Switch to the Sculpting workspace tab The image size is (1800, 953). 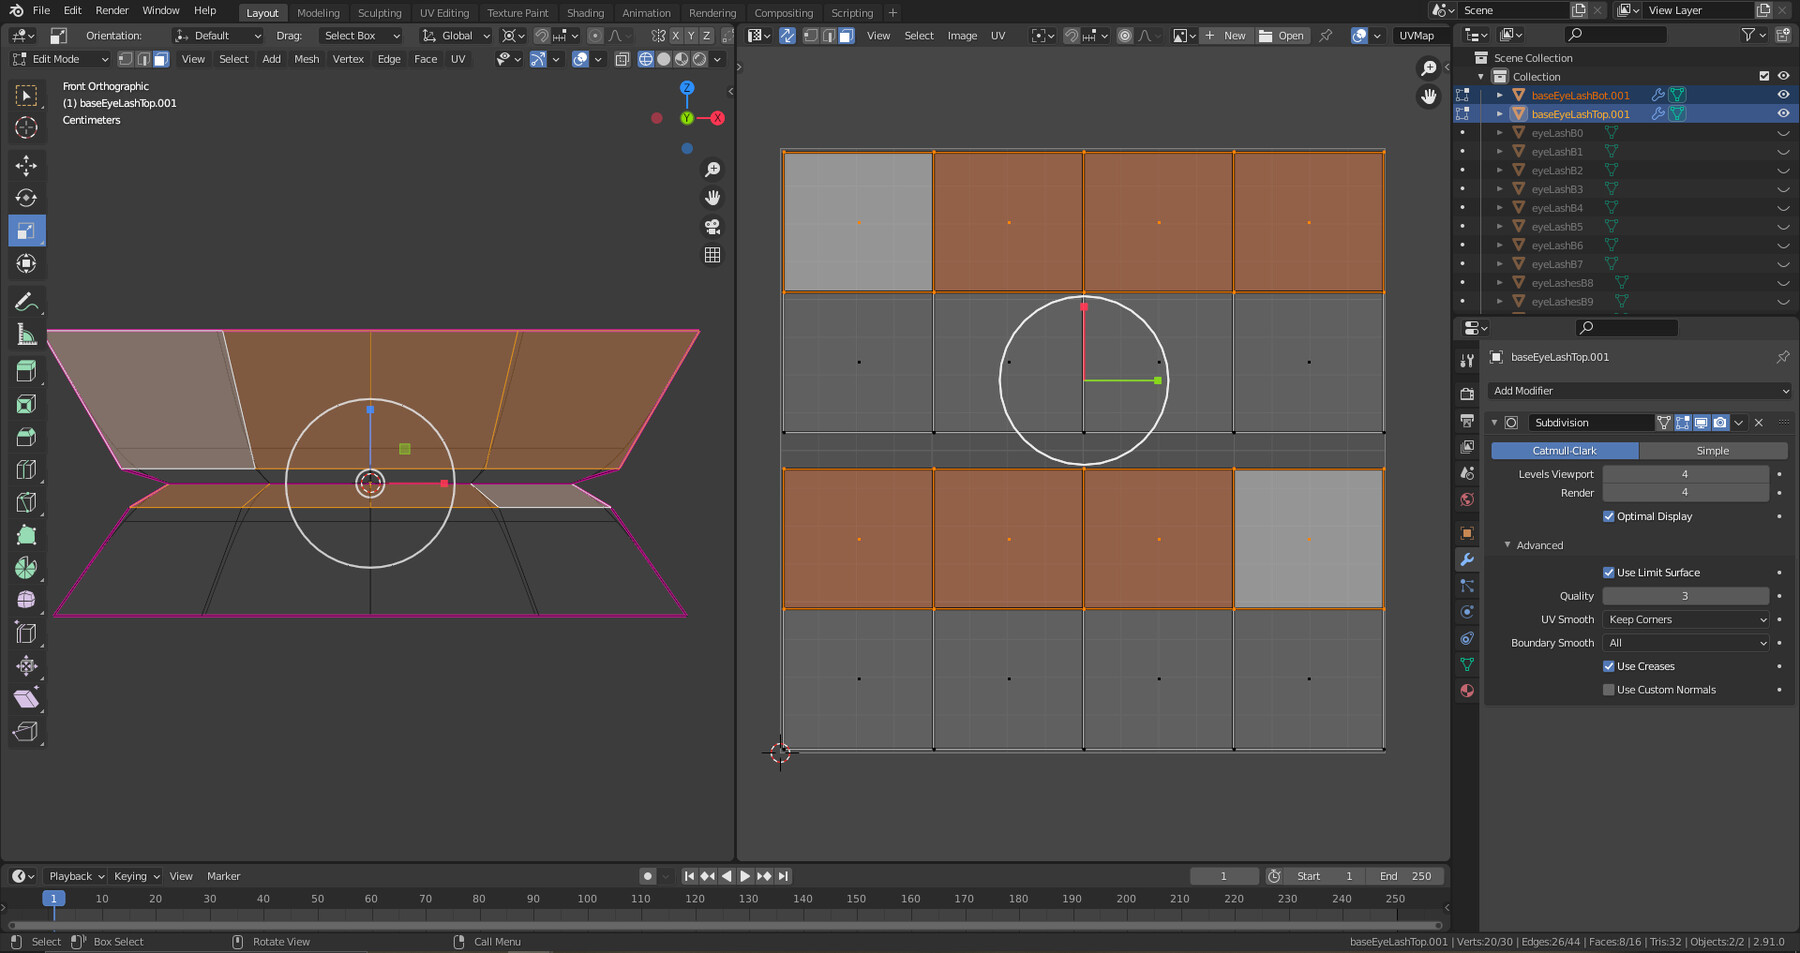coord(379,13)
